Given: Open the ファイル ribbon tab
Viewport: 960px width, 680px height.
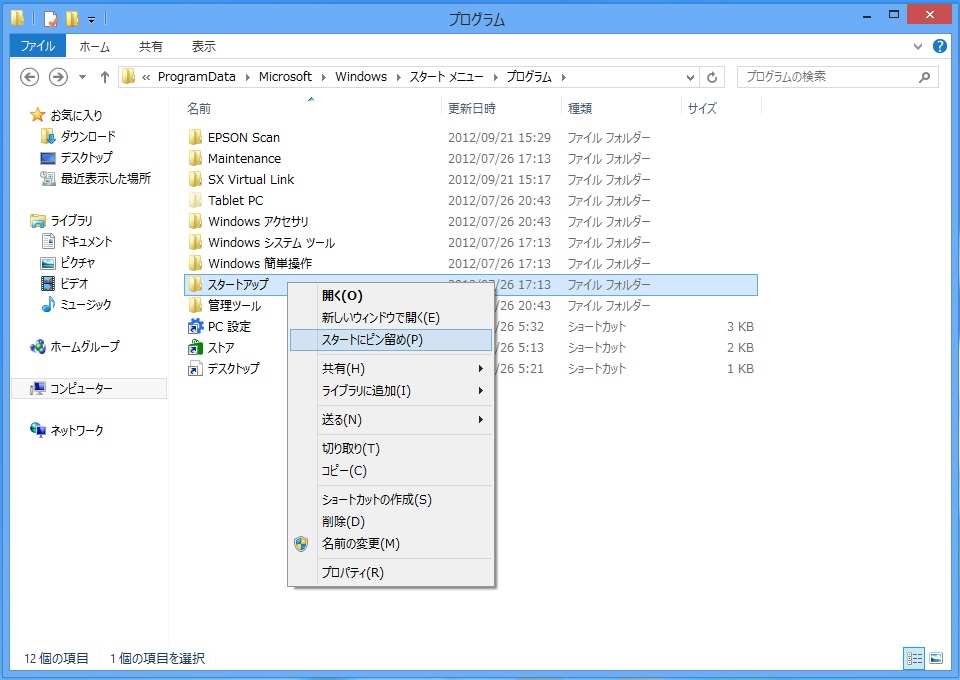Looking at the screenshot, I should tap(38, 46).
